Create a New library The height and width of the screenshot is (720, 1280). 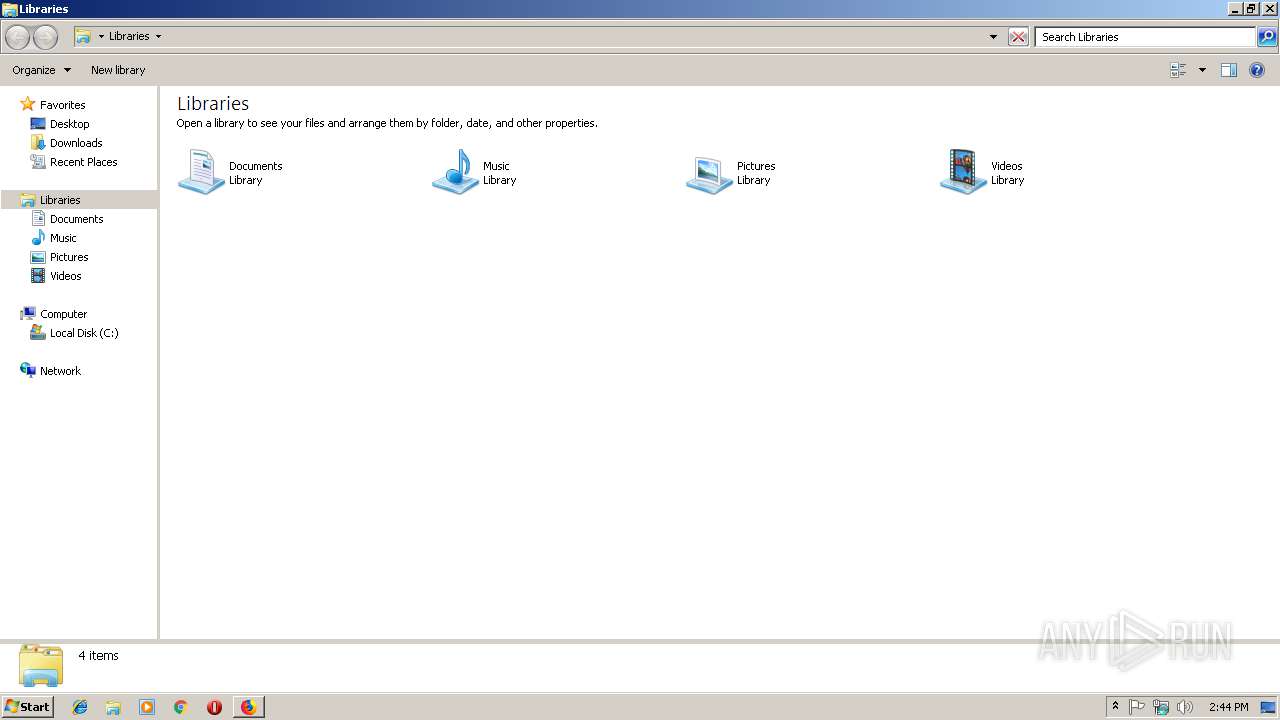tap(118, 70)
